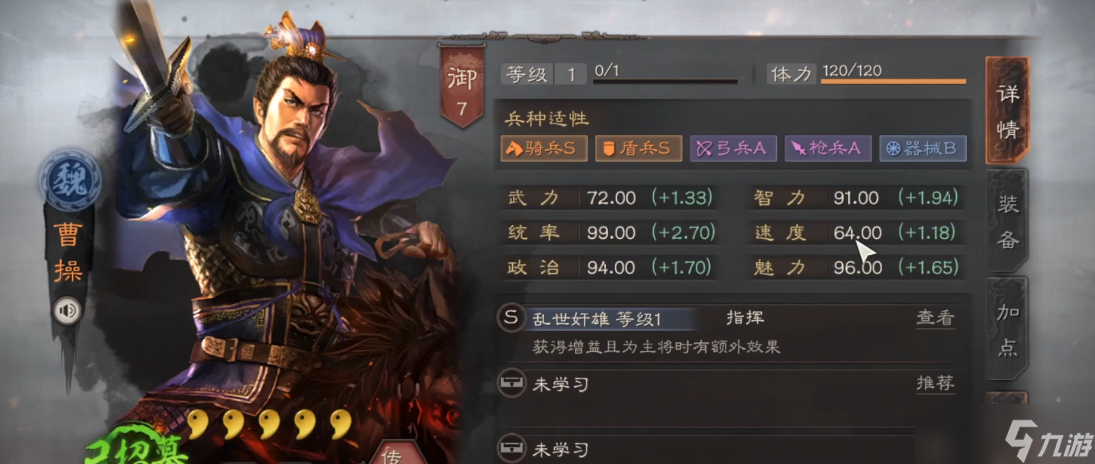Play Cao Cao's voice with the speaker icon
Image resolution: width=1095 pixels, height=464 pixels.
68,310
